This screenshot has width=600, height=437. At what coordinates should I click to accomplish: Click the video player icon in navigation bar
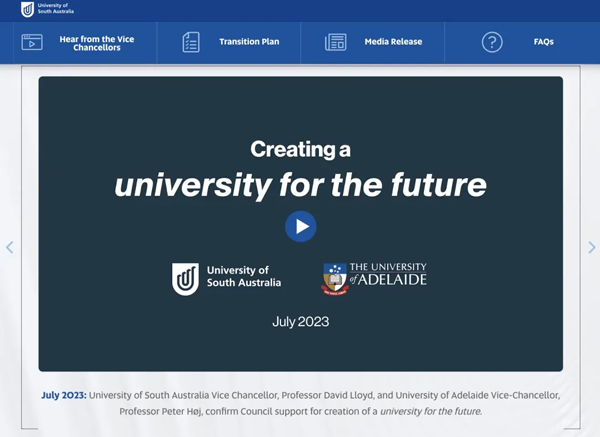32,43
